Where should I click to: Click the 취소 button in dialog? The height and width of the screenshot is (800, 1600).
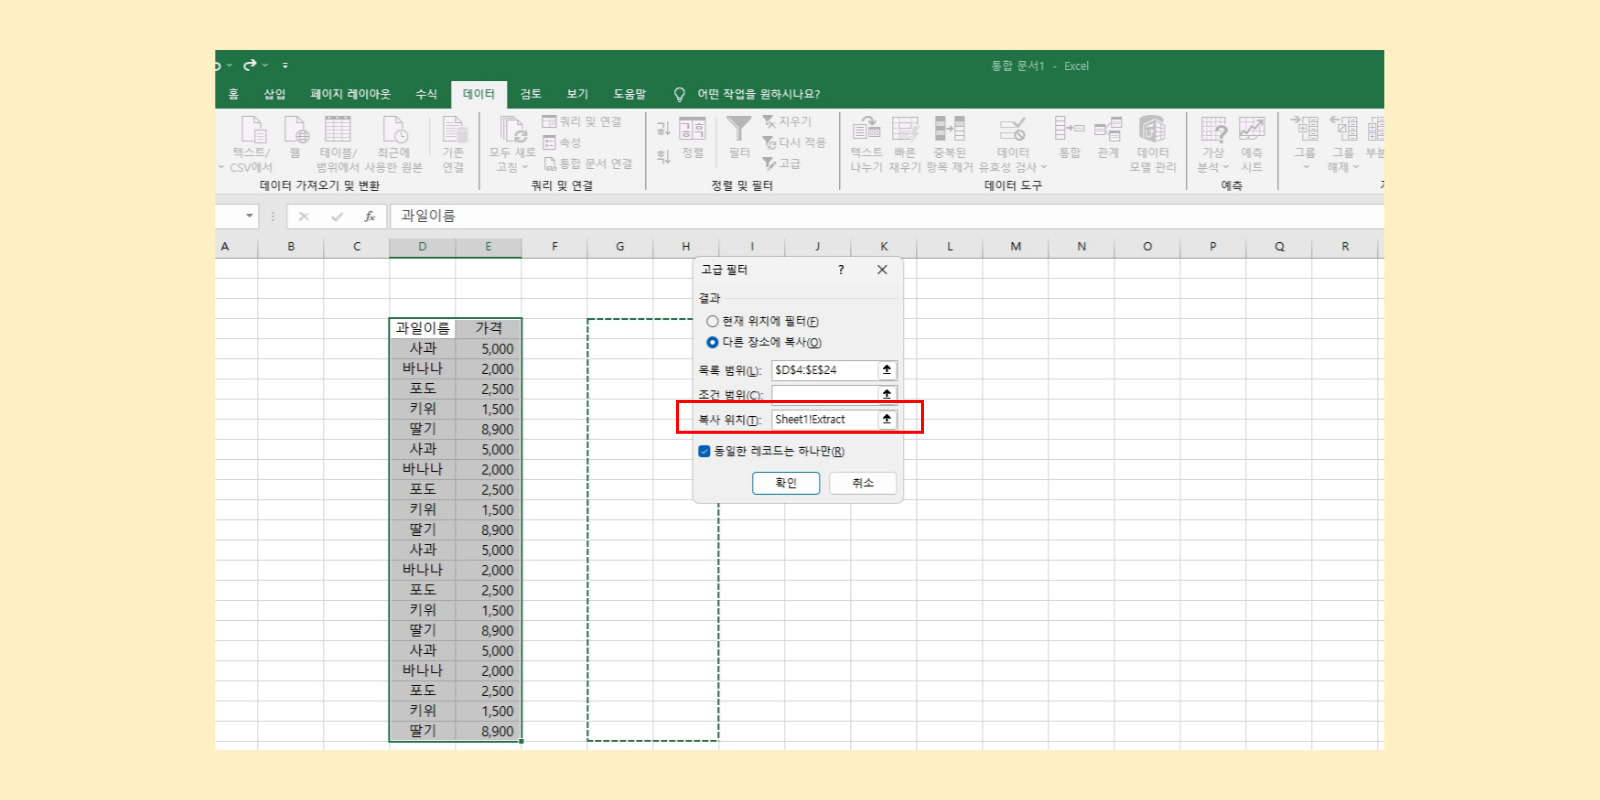[x=863, y=483]
